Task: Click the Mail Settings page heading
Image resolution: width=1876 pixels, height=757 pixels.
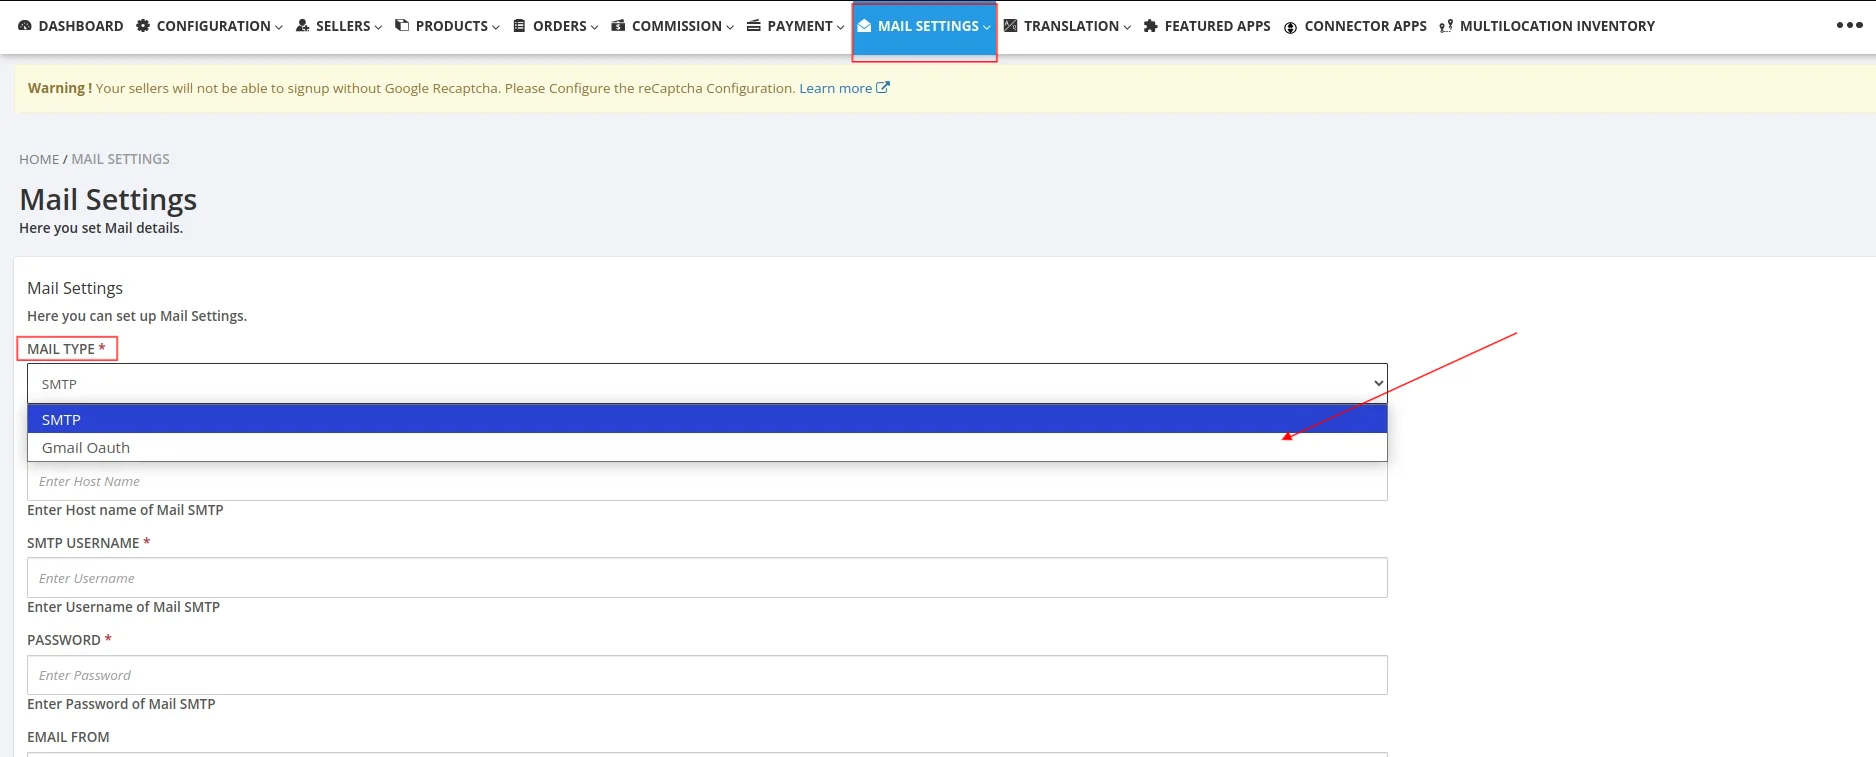Action: 108,200
